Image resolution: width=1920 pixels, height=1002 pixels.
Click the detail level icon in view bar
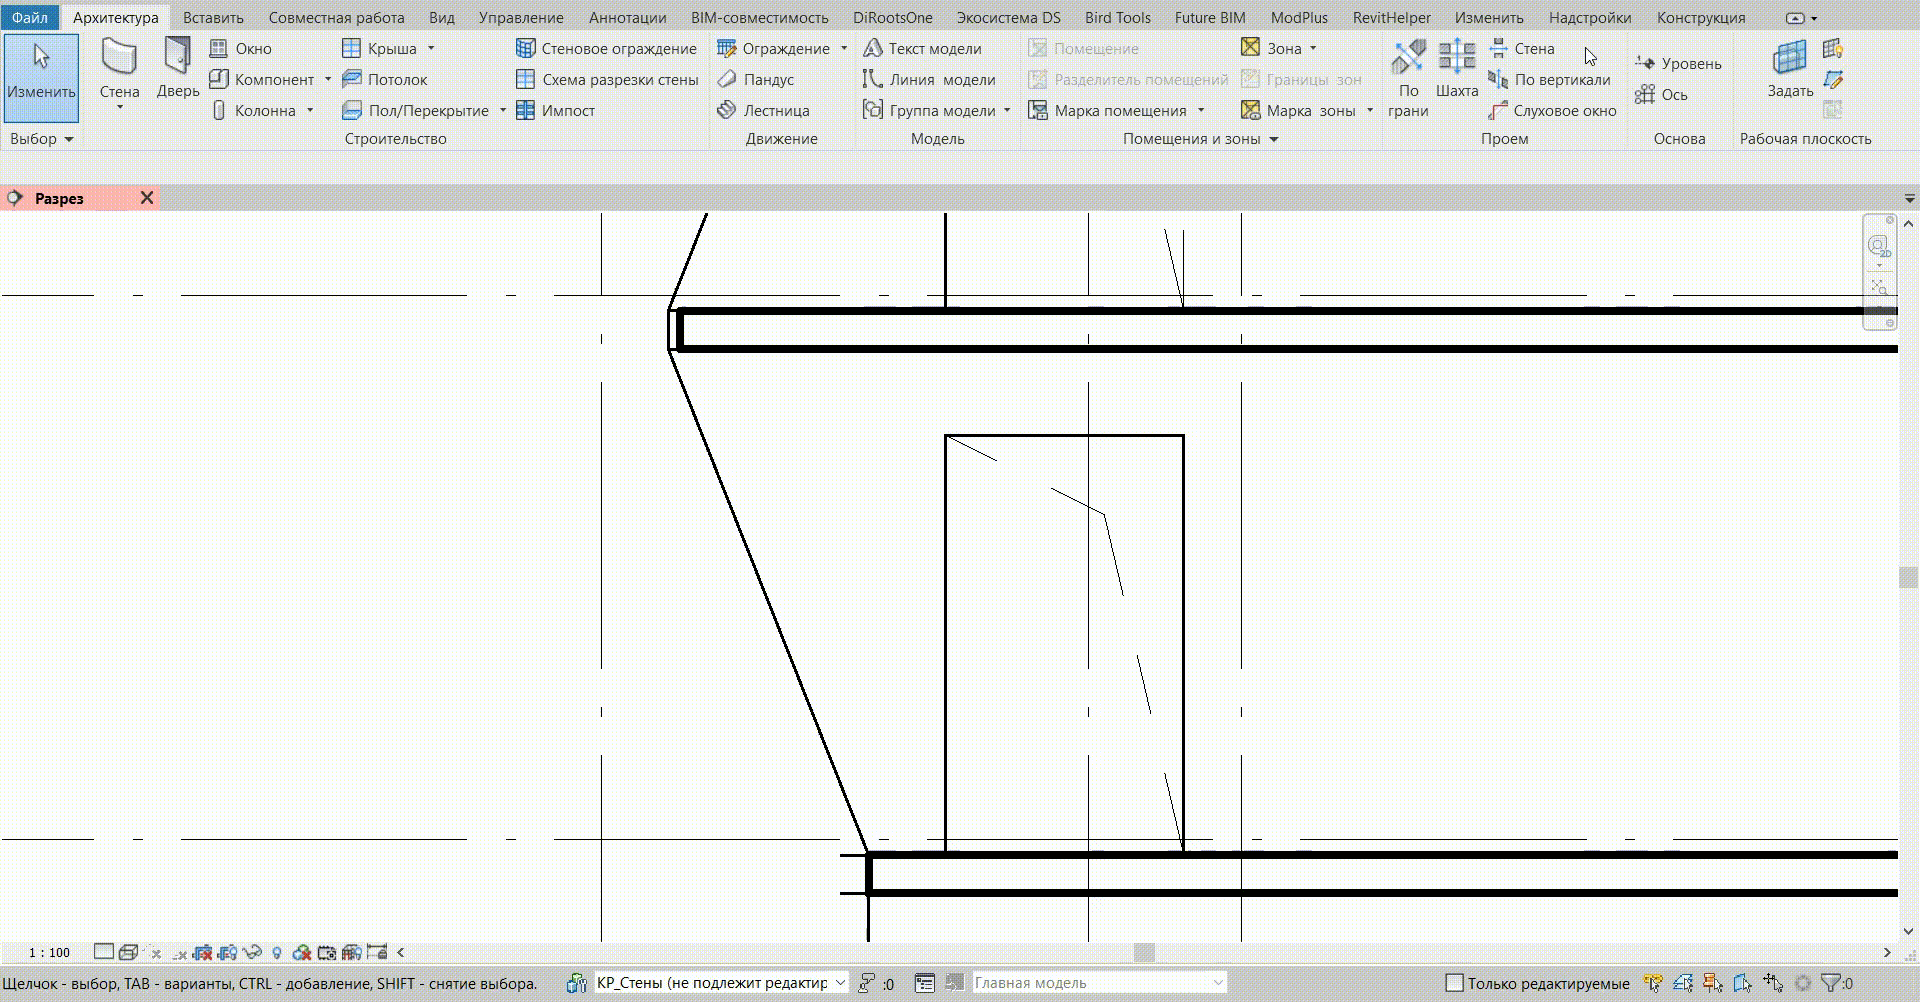(104, 952)
